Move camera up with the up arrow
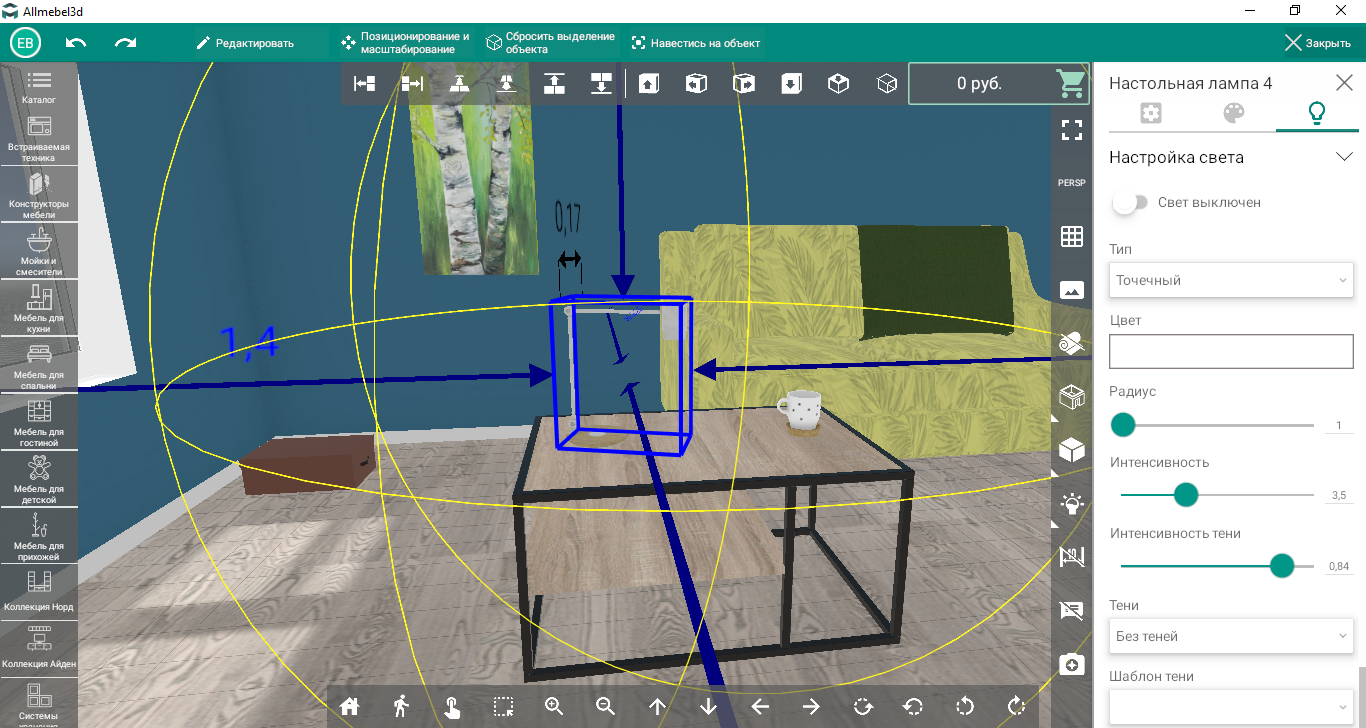This screenshot has height=728, width=1366. (x=657, y=706)
